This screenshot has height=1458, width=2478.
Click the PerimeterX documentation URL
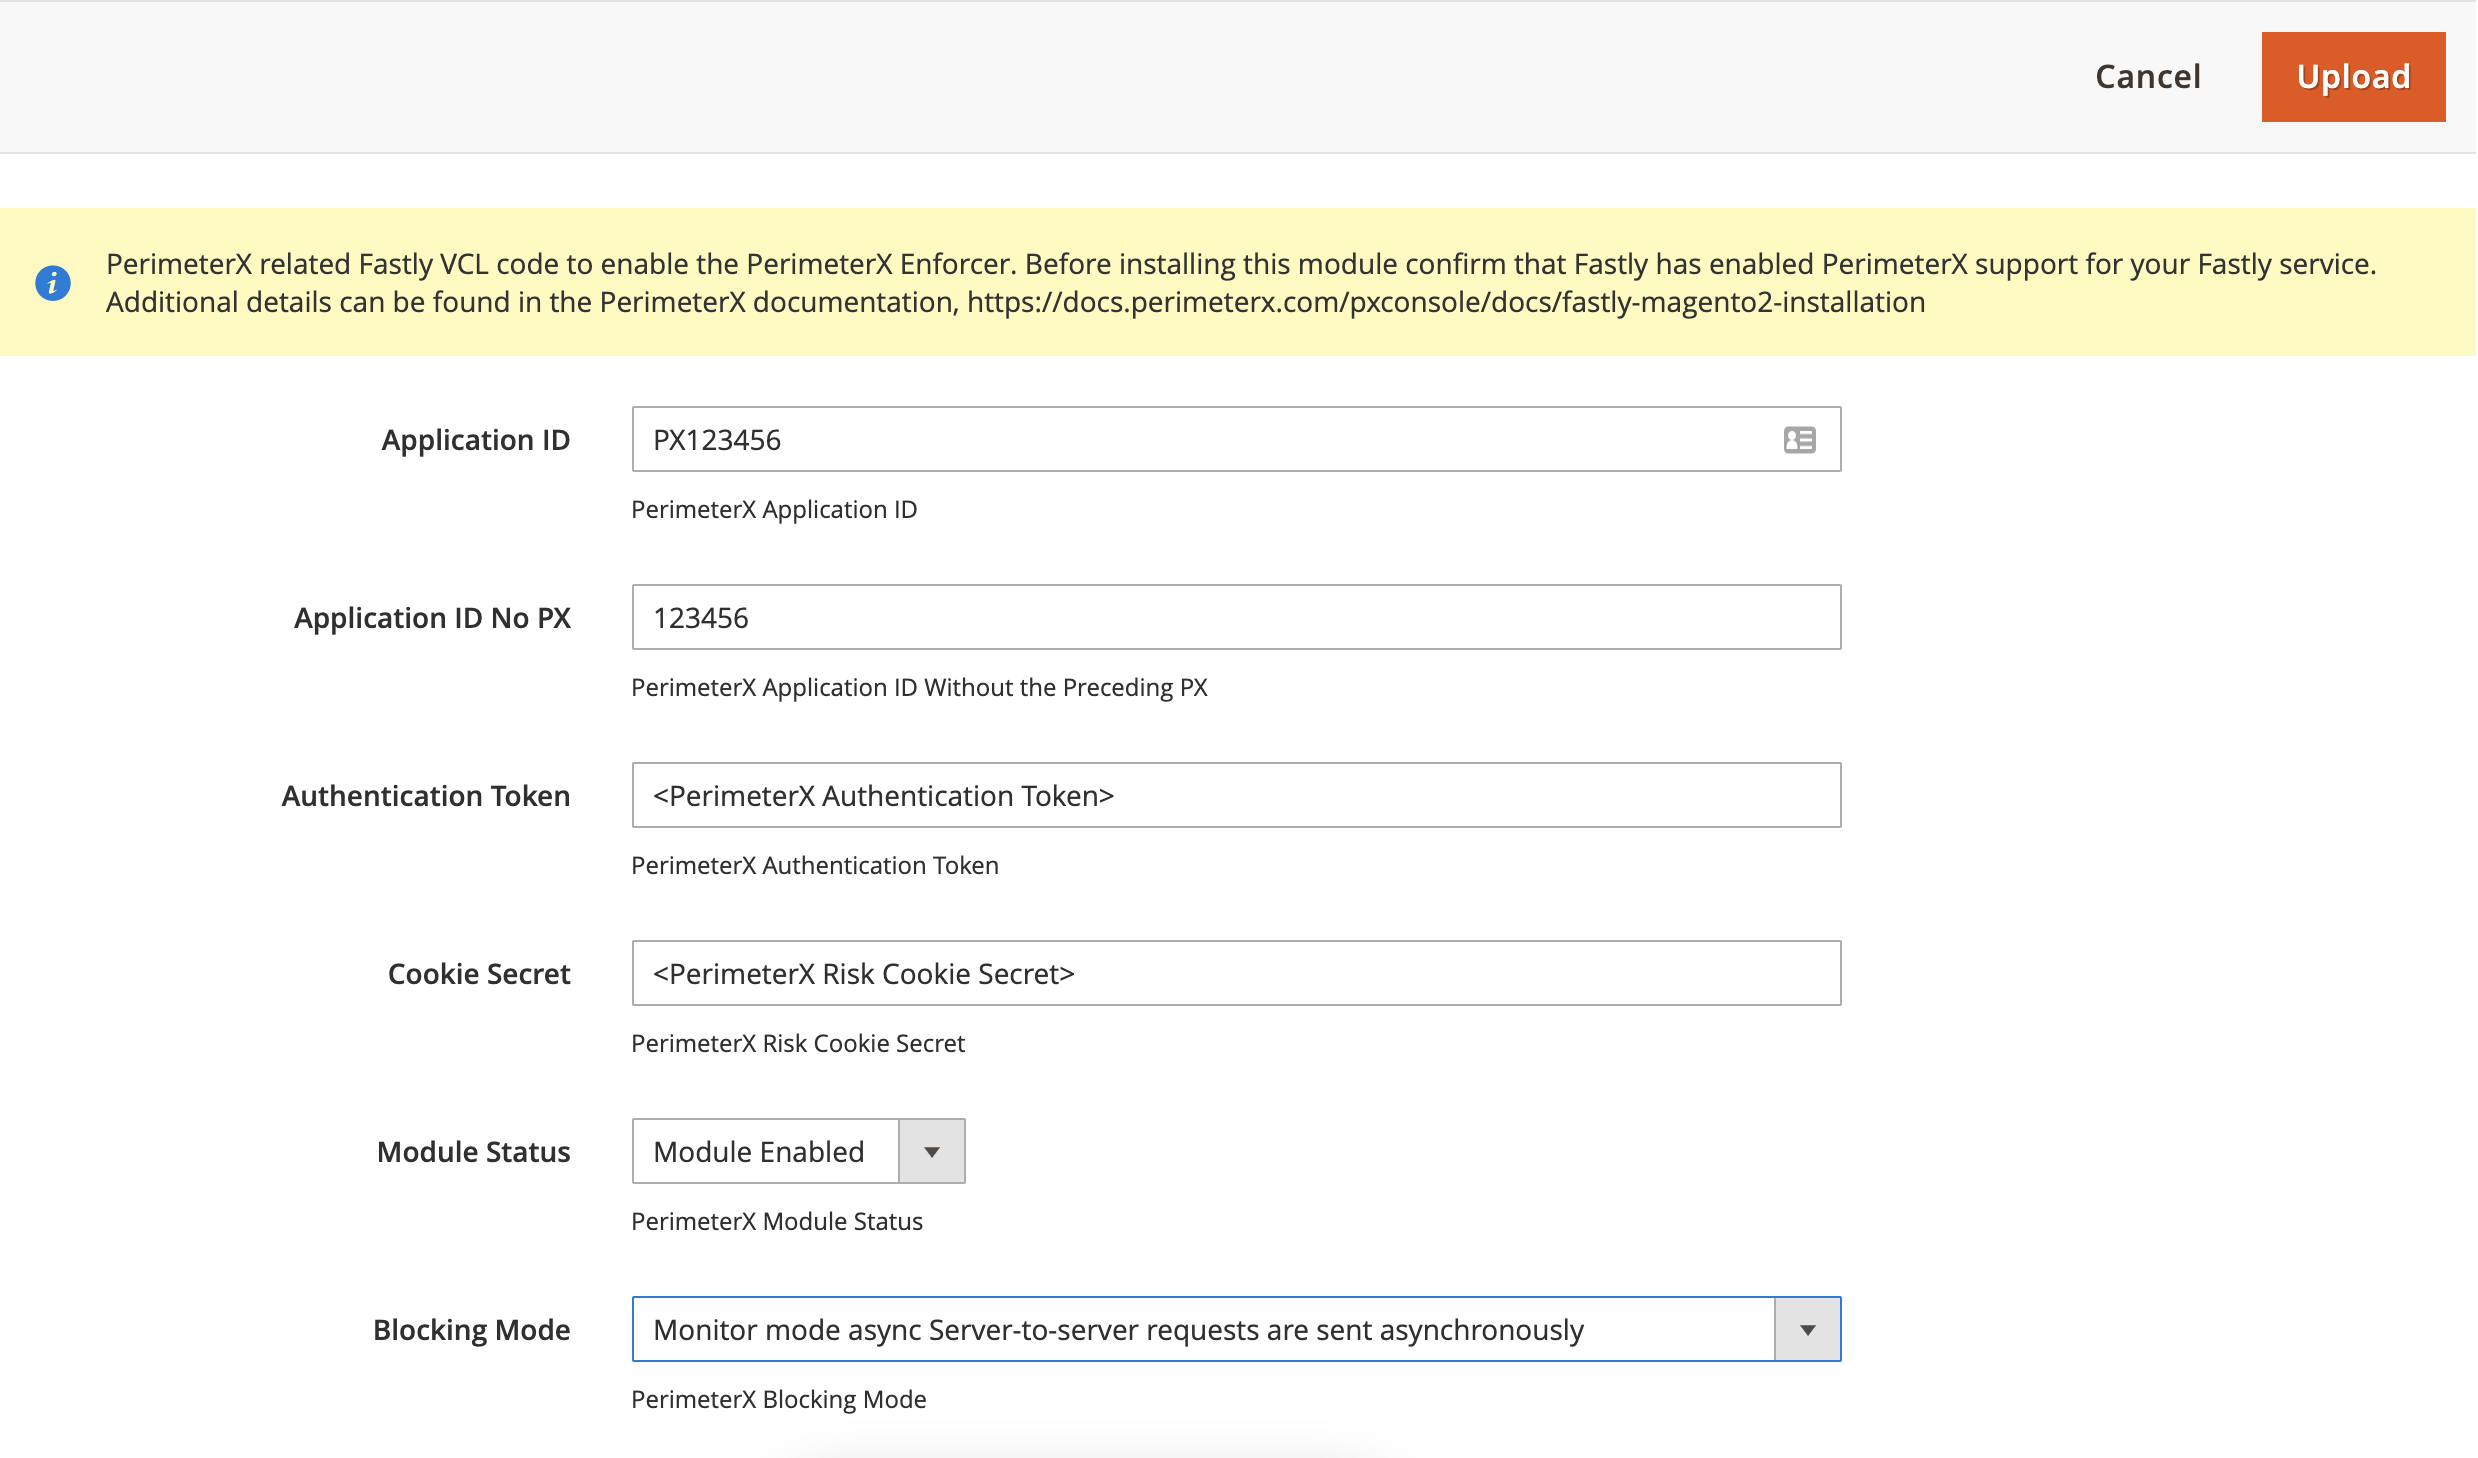pos(1445,302)
